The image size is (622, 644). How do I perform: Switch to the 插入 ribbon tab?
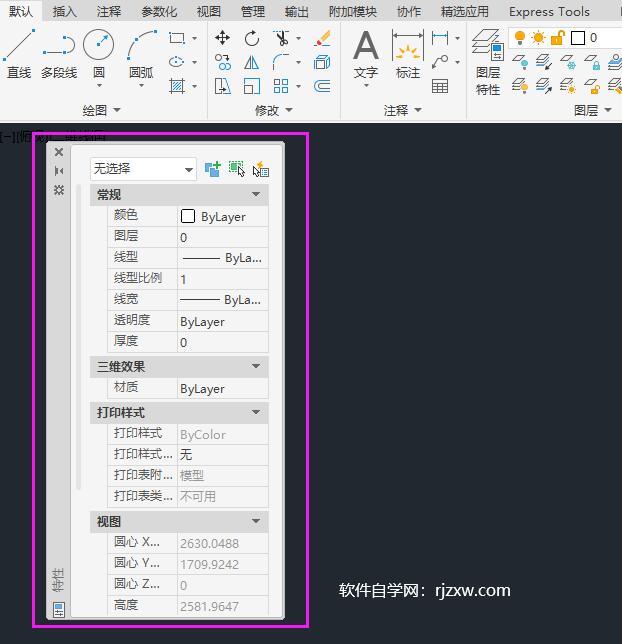[65, 12]
